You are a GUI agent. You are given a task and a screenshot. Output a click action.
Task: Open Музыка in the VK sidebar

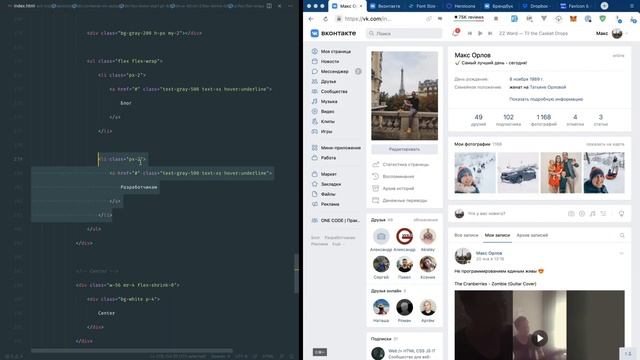point(329,101)
